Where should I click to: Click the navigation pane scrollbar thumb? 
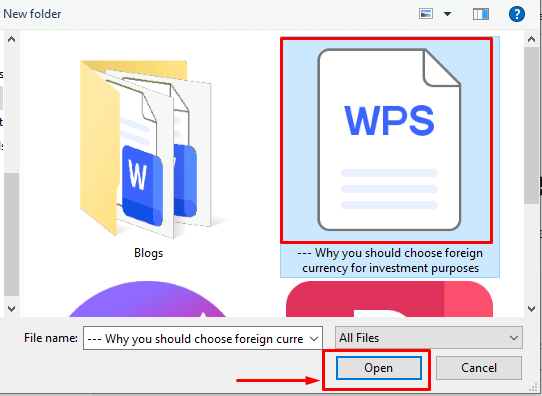click(11, 234)
